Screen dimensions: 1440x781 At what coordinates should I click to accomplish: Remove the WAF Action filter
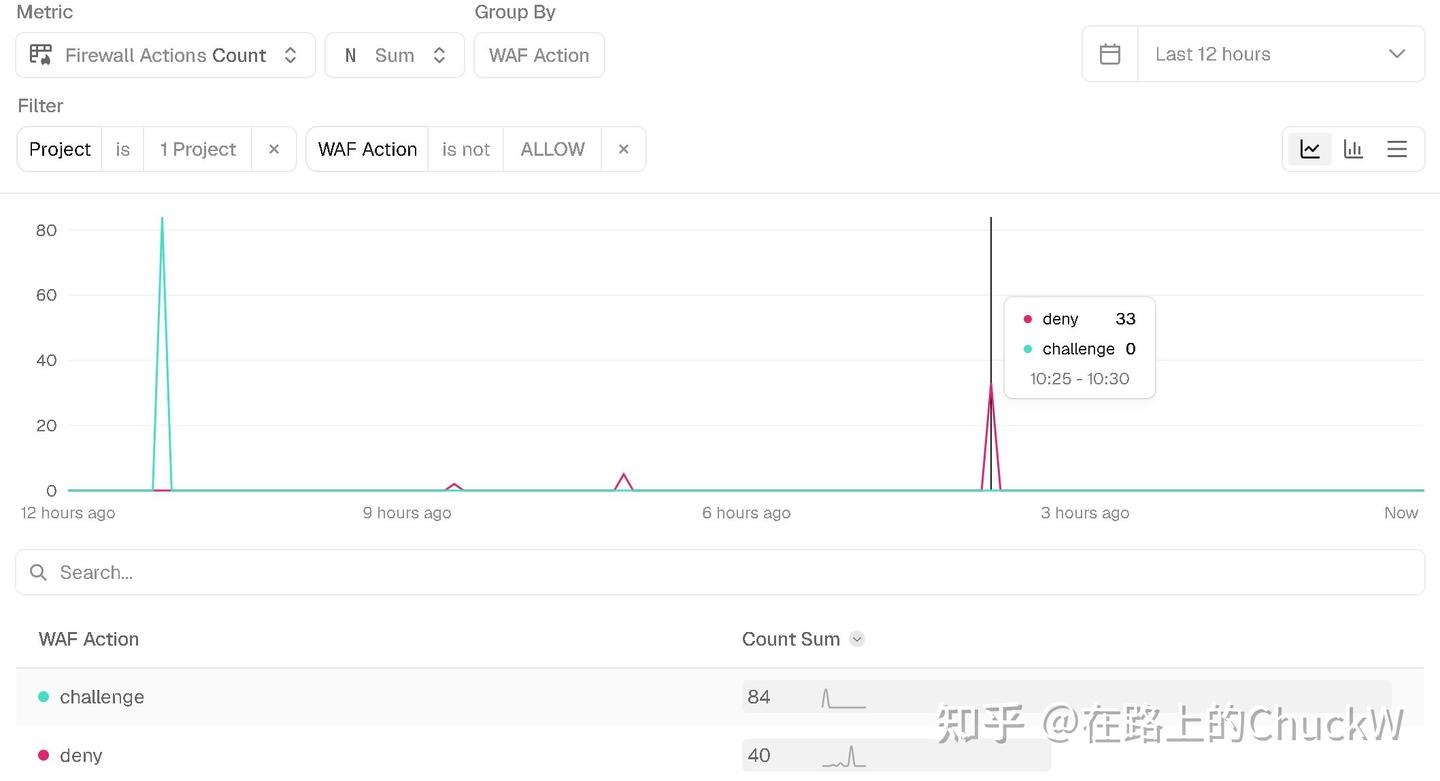coord(623,149)
